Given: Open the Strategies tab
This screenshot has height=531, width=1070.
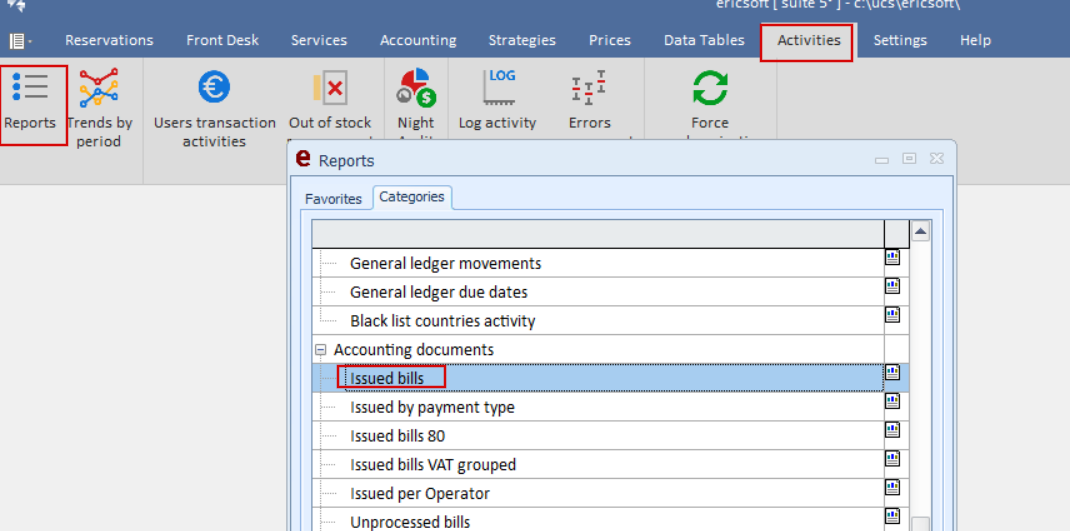Looking at the screenshot, I should click(x=522, y=40).
